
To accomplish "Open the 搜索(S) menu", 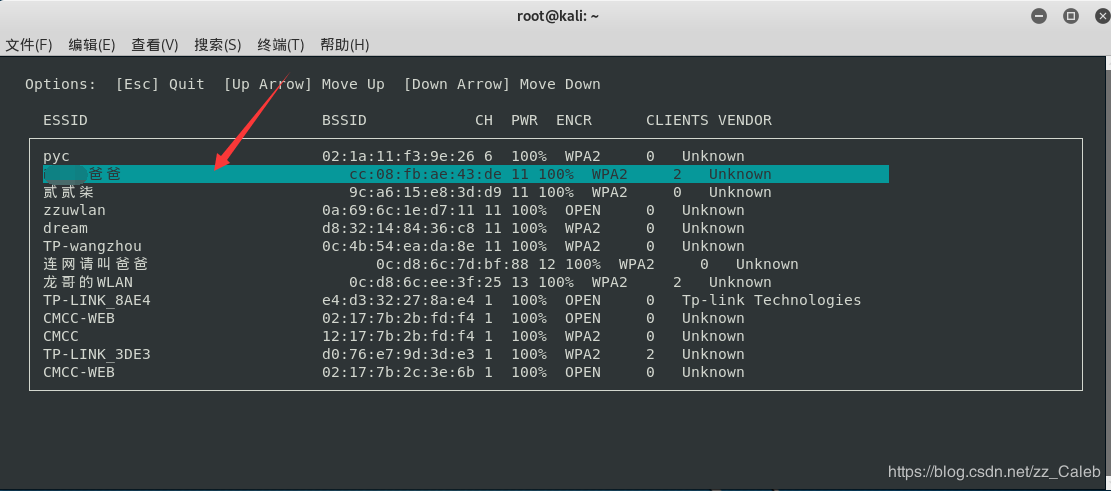I will [x=218, y=45].
